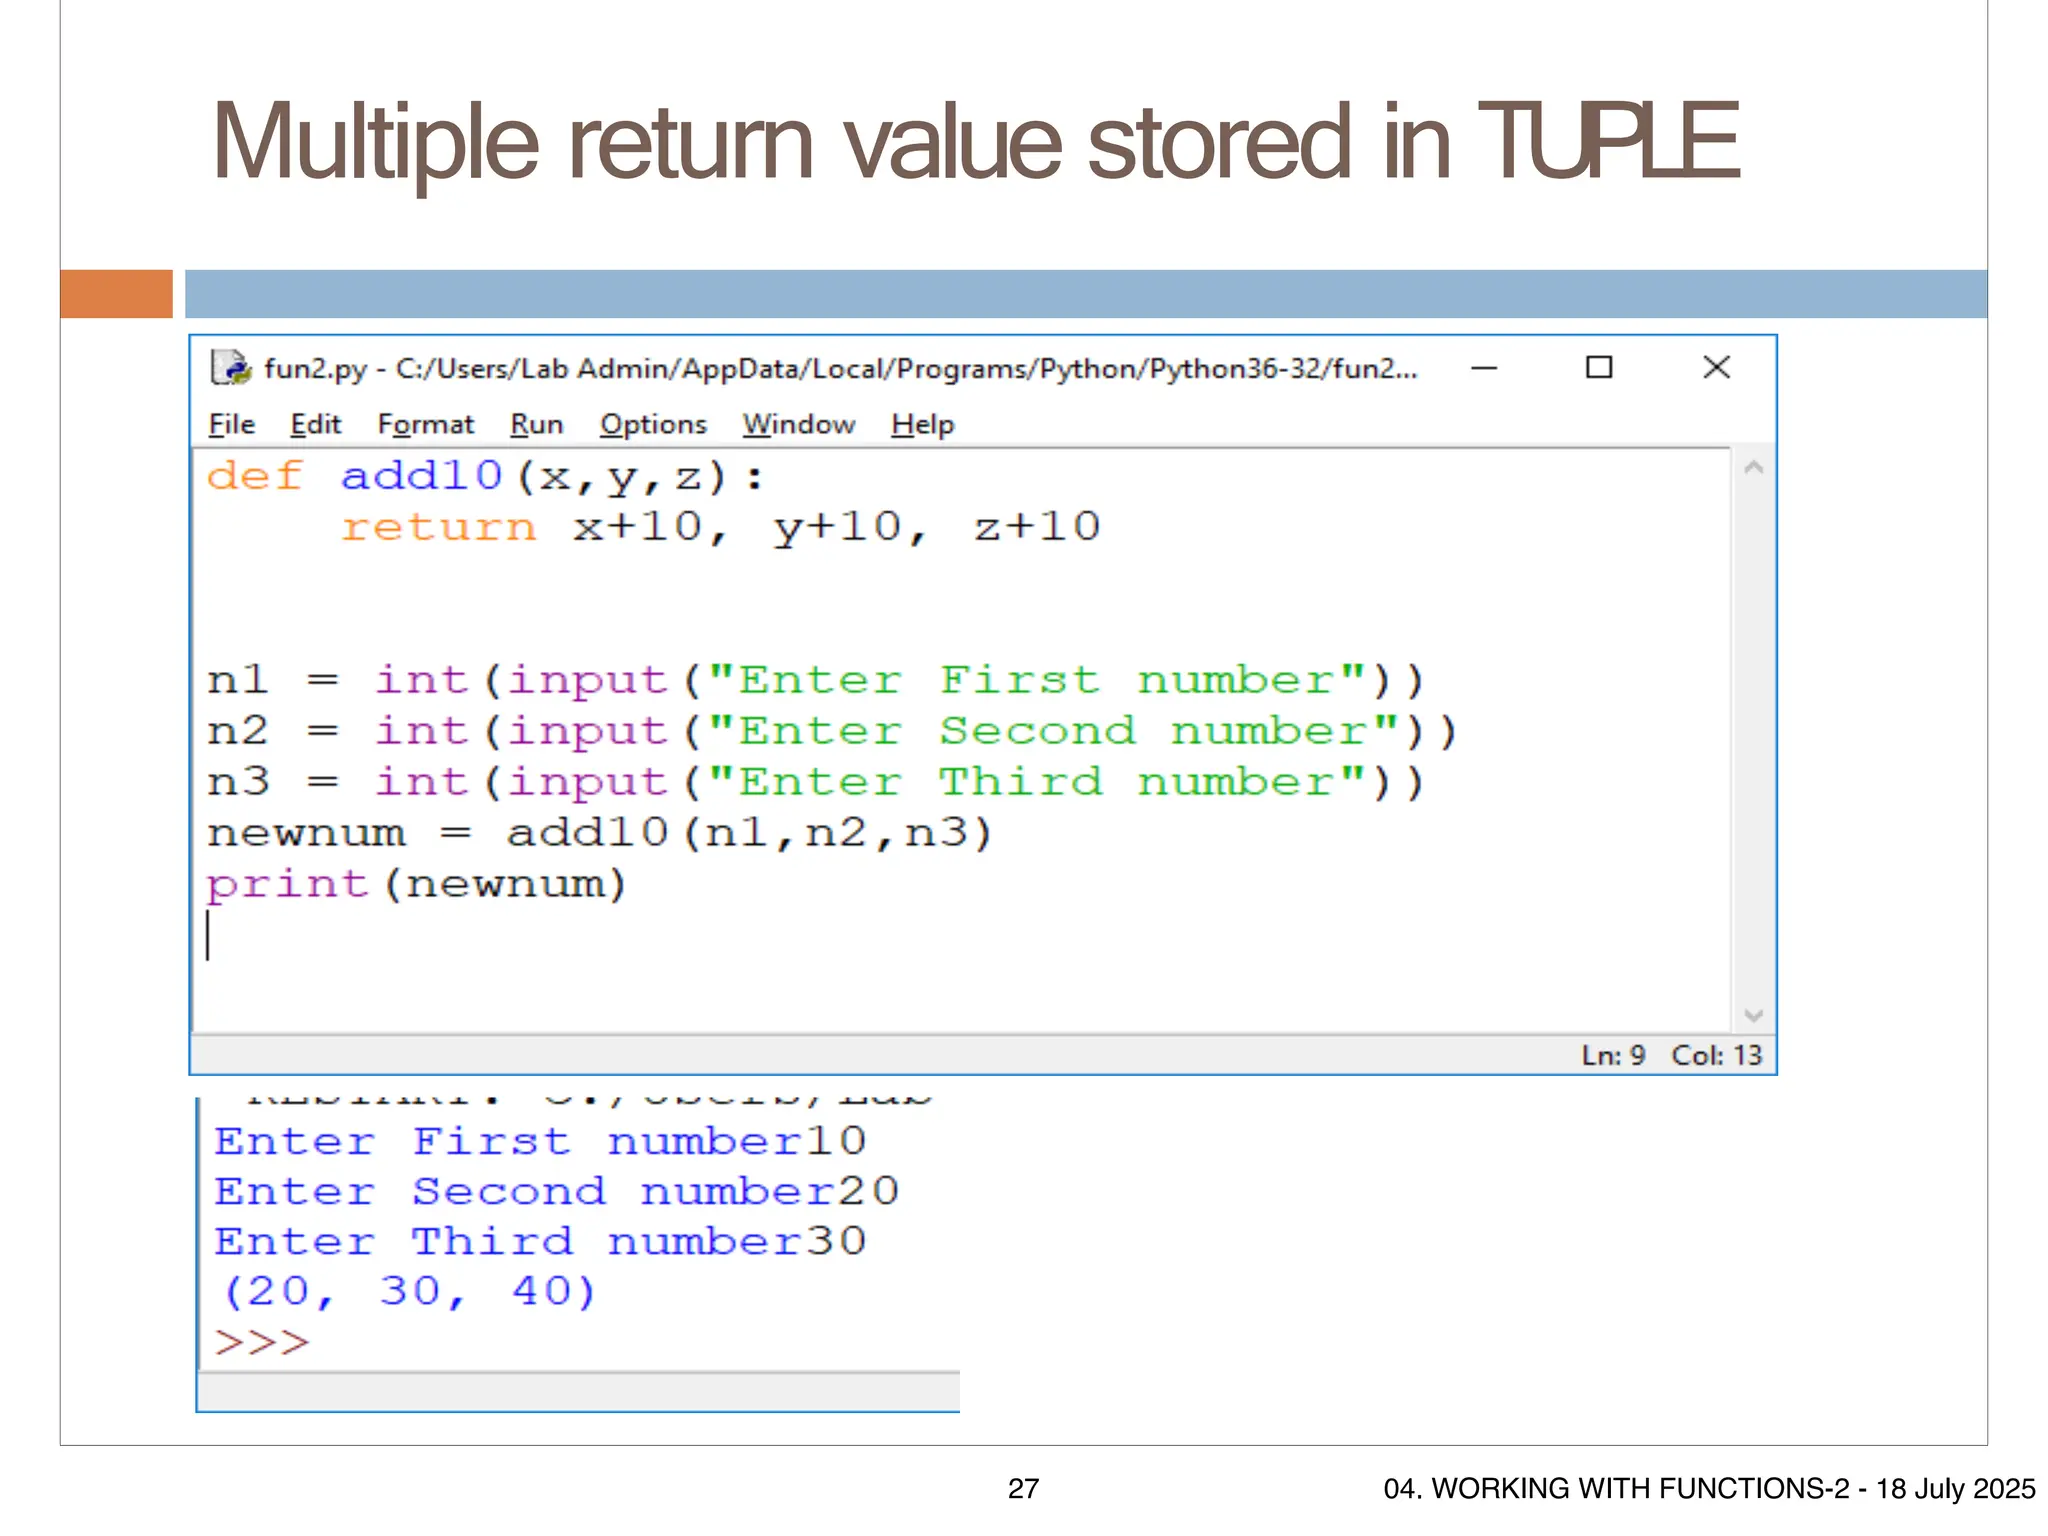
Task: Open the Edit menu
Action: (x=315, y=425)
